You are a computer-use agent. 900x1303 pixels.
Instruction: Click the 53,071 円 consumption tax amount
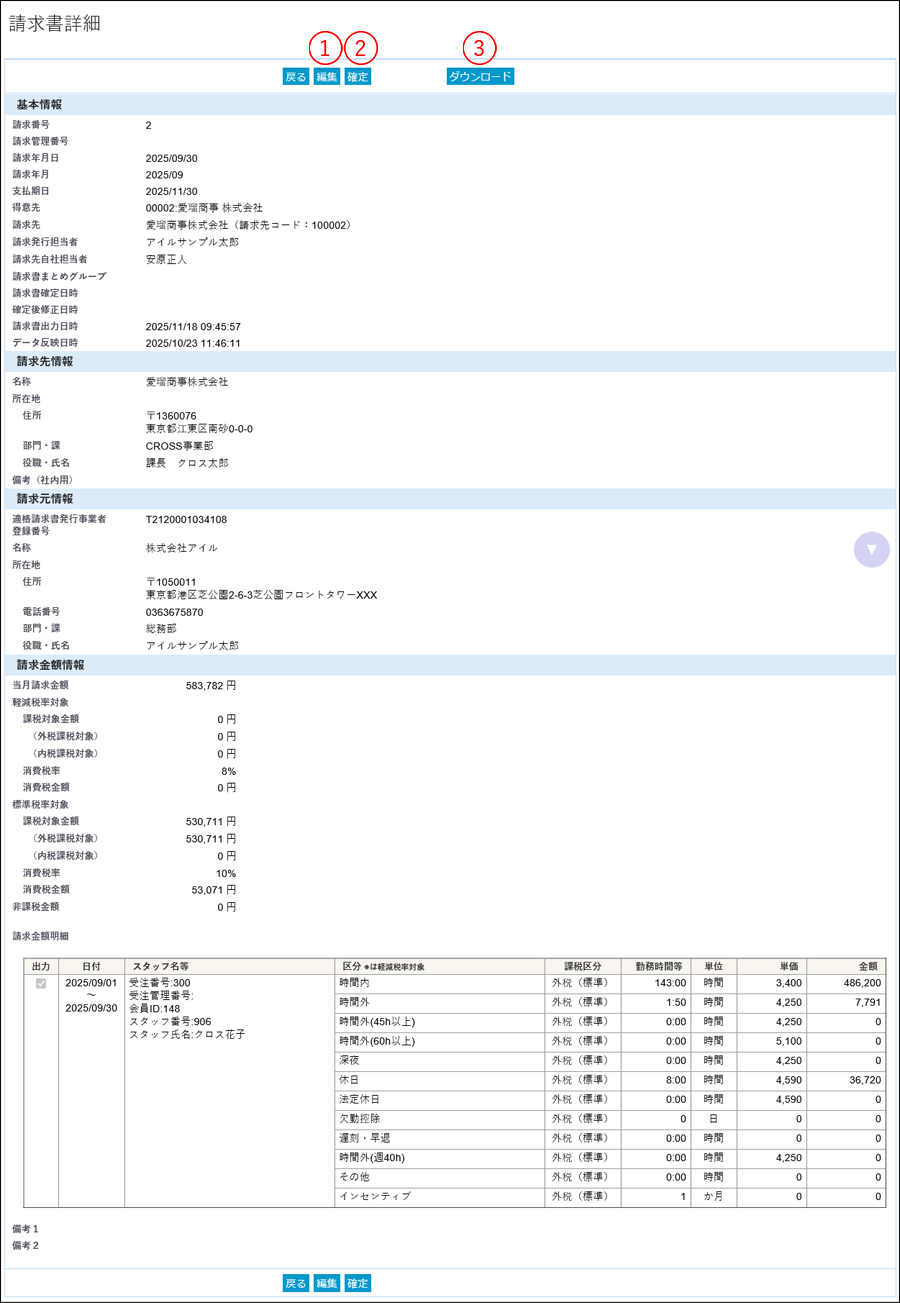(214, 889)
